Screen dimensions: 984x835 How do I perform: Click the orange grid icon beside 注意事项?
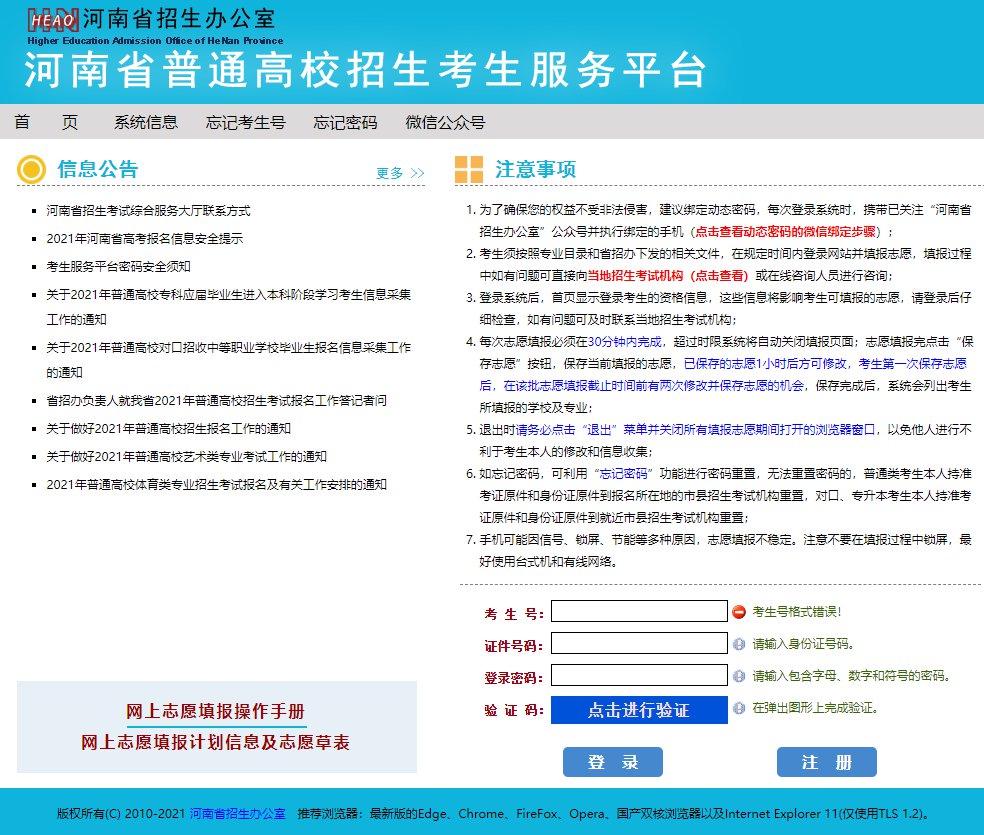click(468, 170)
